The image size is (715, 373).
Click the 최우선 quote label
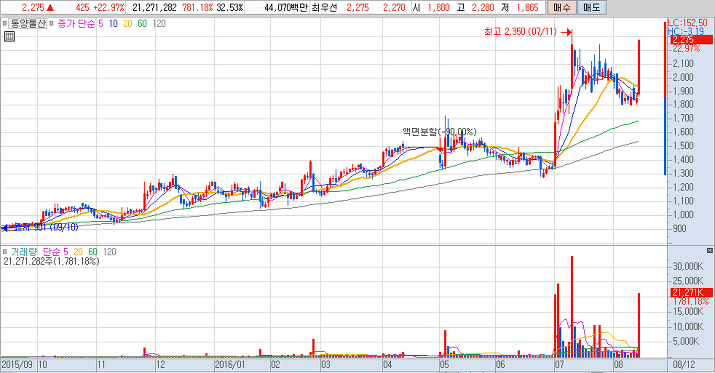coord(324,7)
